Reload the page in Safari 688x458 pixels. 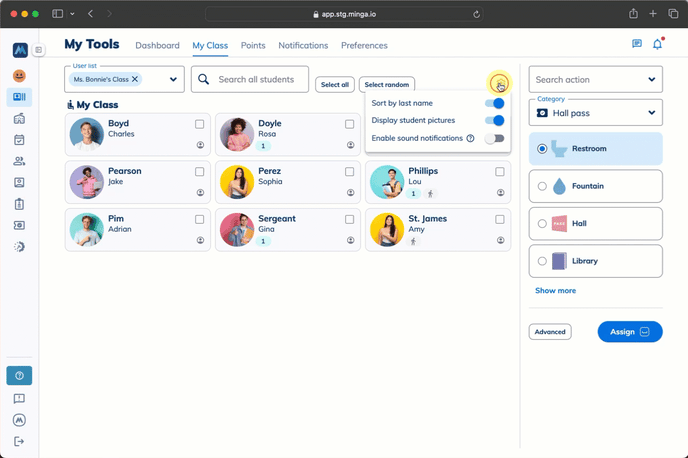477,14
